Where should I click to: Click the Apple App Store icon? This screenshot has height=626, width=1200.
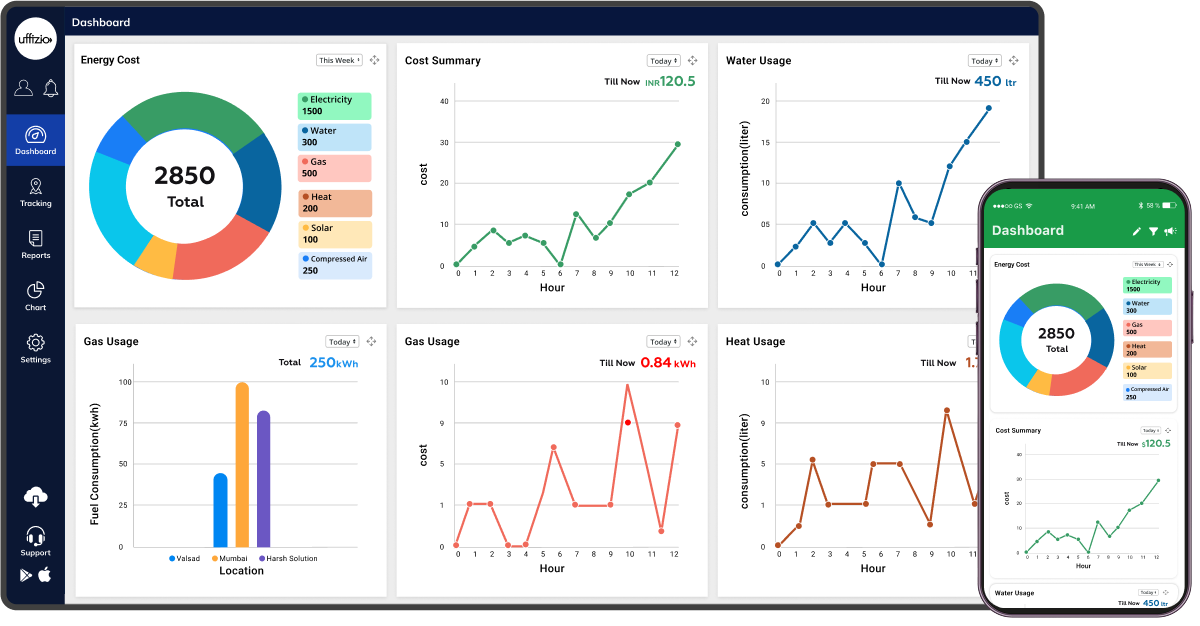click(45, 575)
